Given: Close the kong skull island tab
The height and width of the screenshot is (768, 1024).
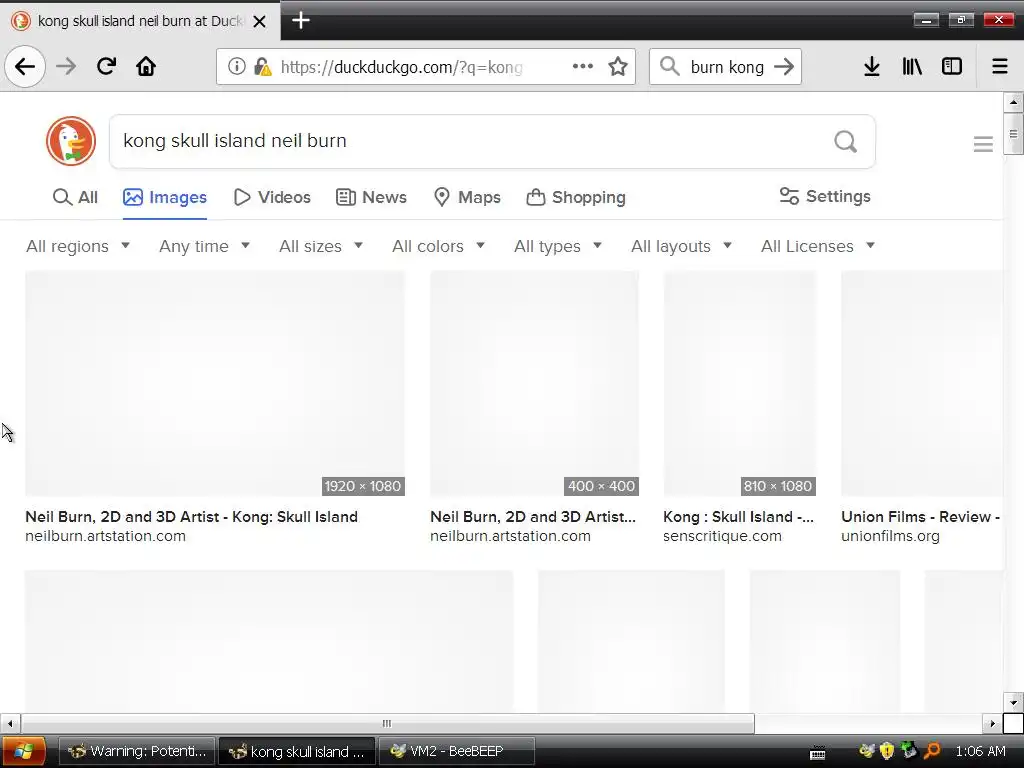Looking at the screenshot, I should point(259,22).
